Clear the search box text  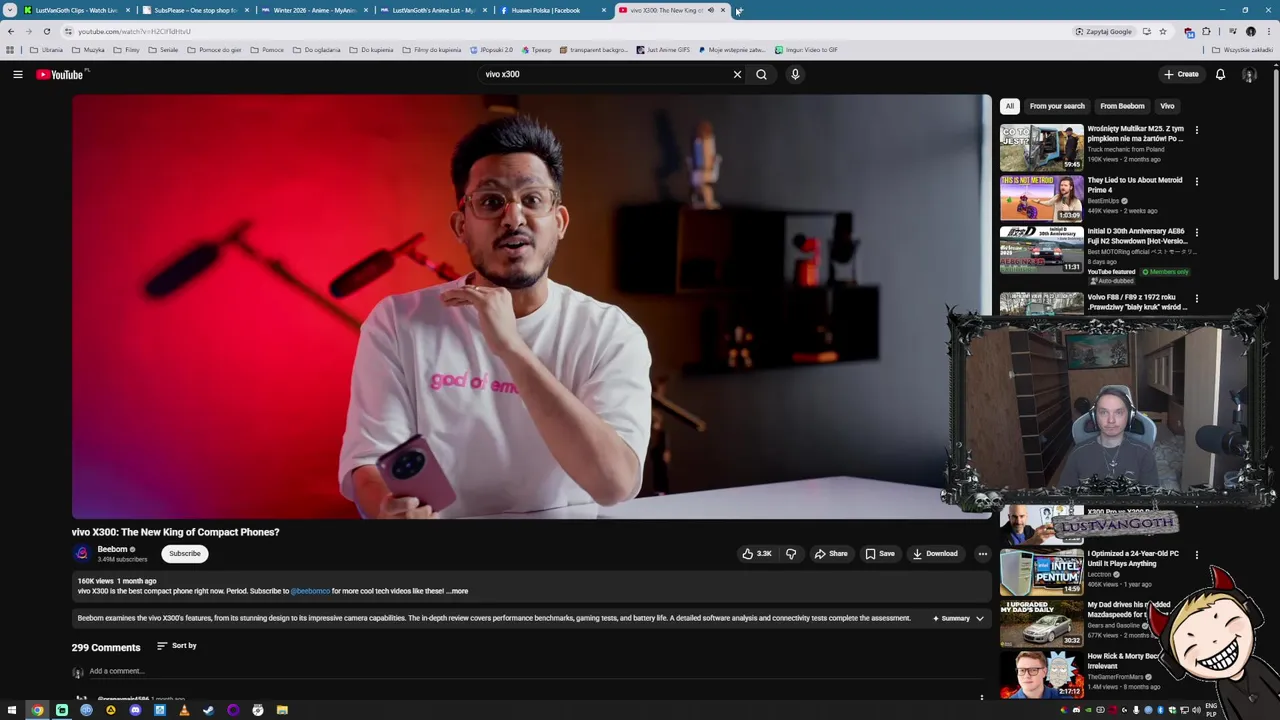click(737, 74)
